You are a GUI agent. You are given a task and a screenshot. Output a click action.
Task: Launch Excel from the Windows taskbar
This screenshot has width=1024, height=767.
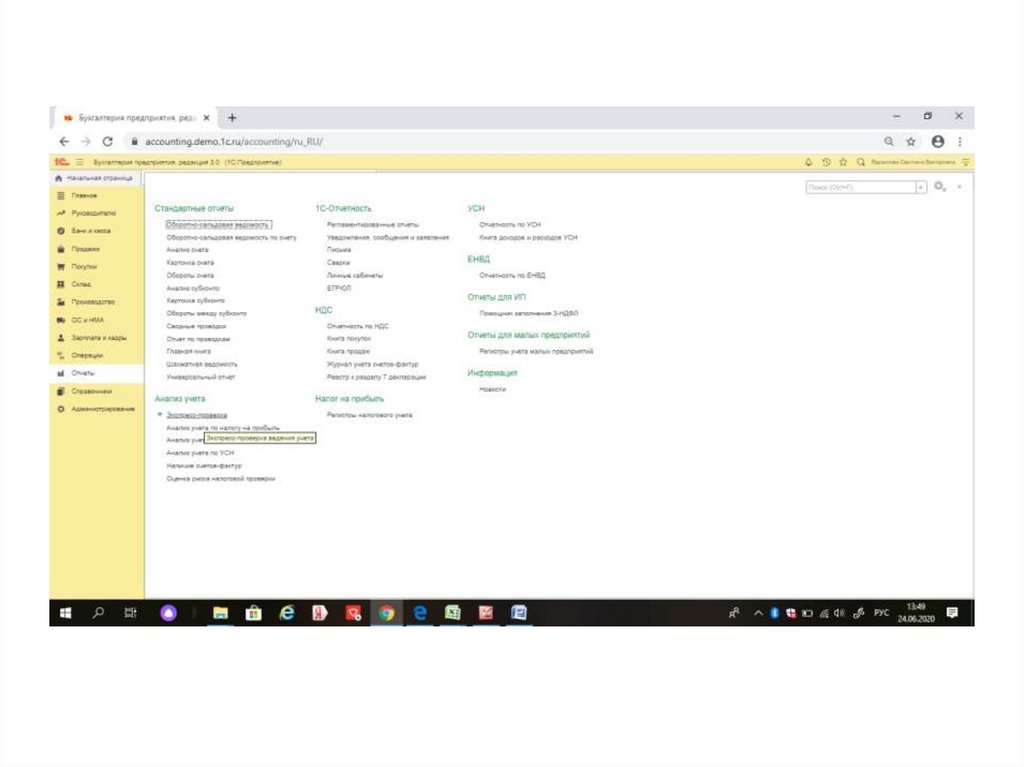(x=452, y=613)
